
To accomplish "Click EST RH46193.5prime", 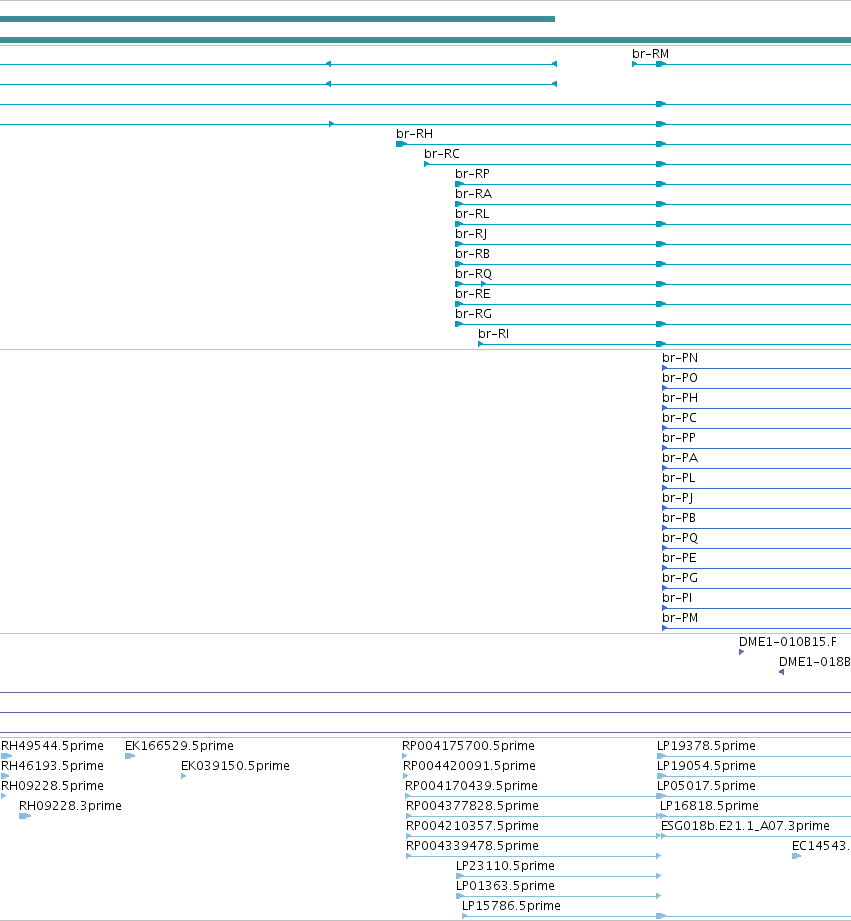I will point(52,765).
